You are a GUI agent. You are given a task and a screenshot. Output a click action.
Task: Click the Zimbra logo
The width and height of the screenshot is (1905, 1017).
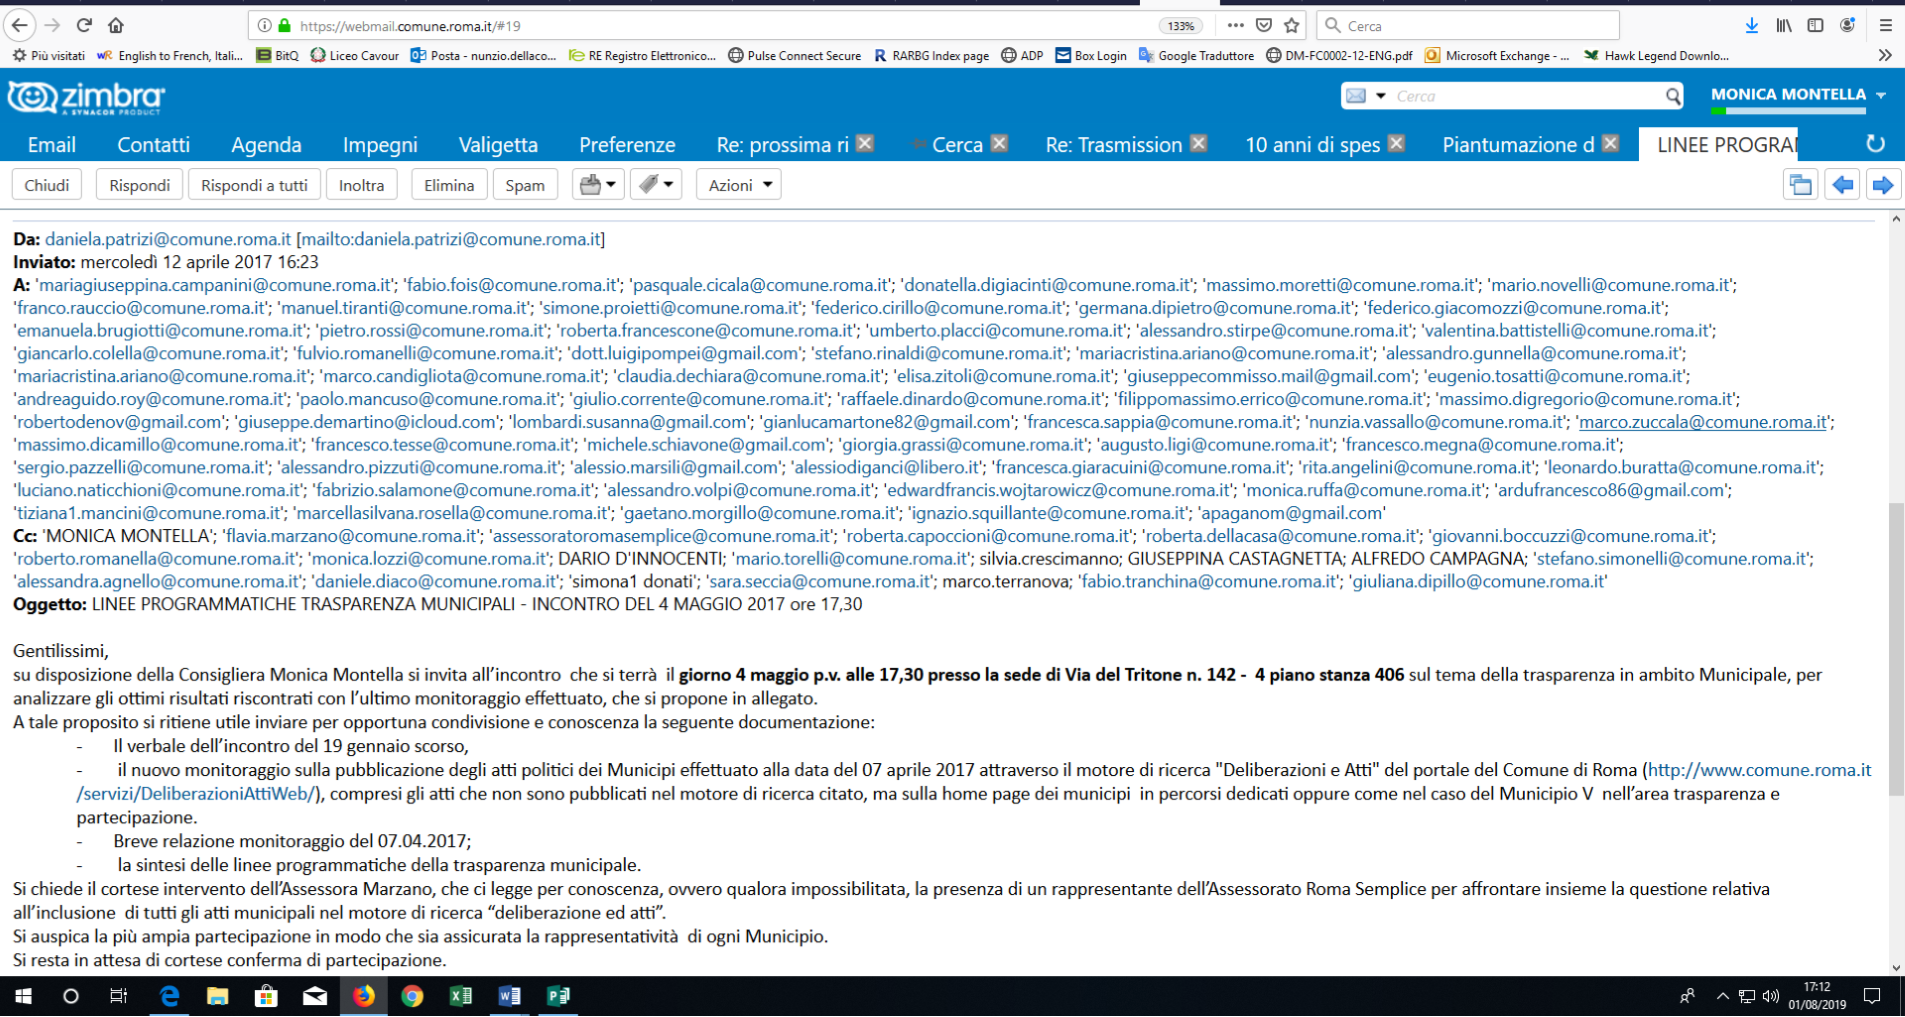tap(86, 97)
